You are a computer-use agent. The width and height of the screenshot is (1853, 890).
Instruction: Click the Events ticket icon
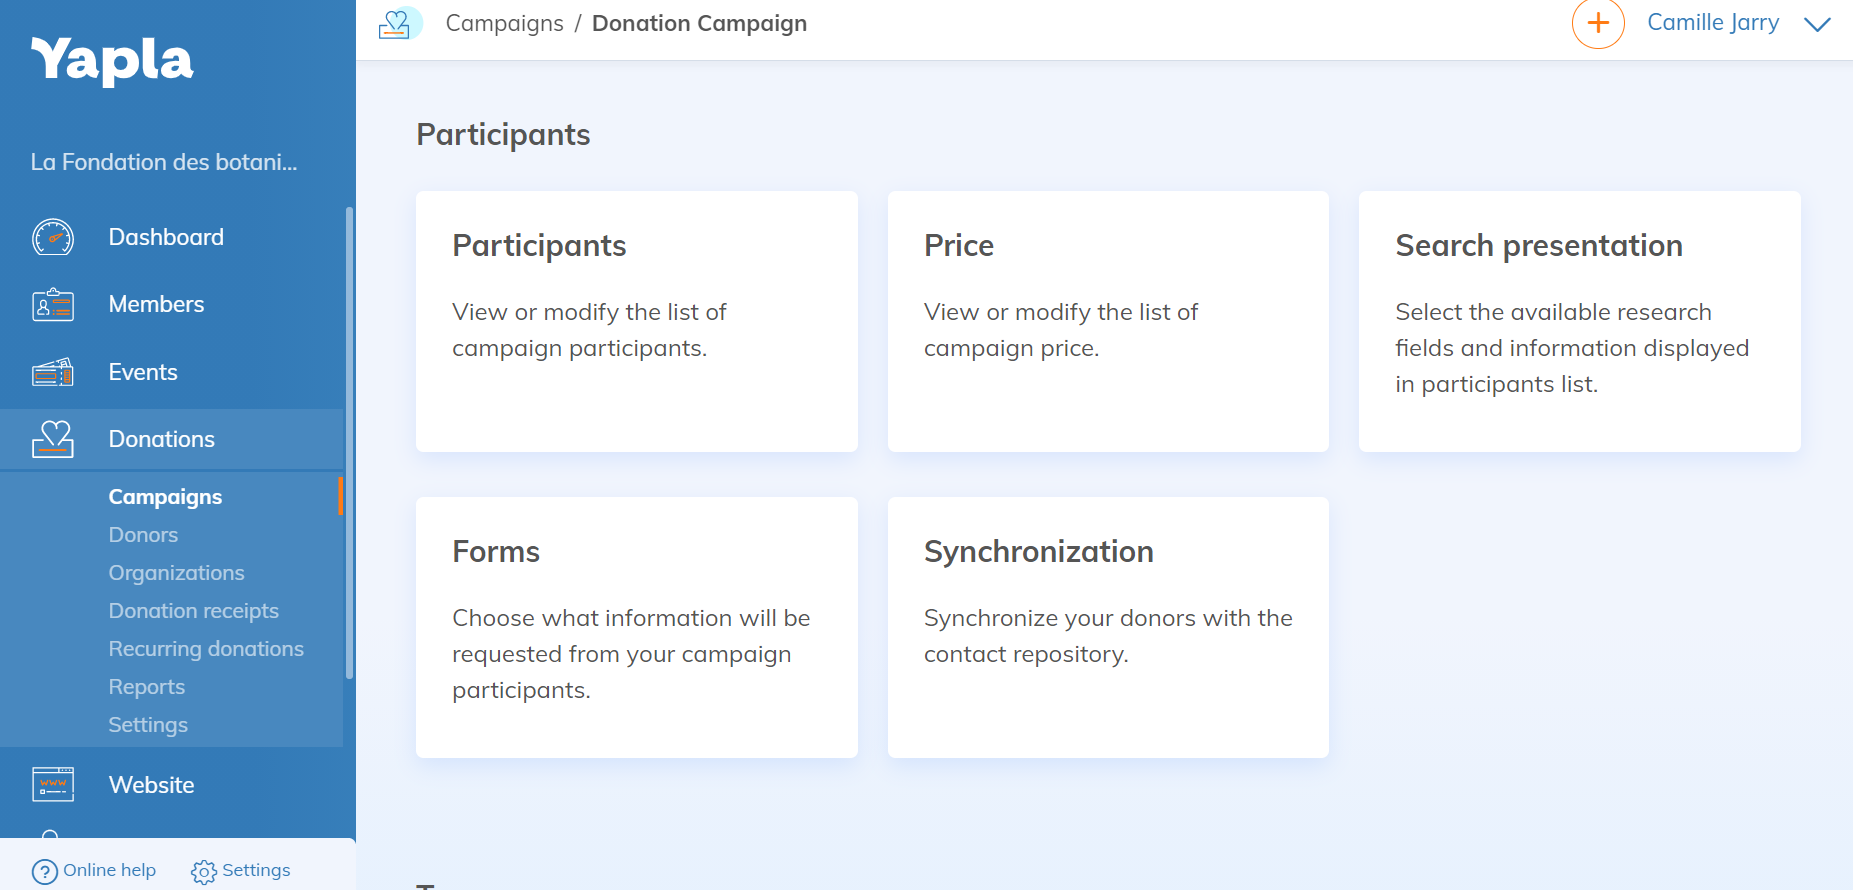(53, 372)
